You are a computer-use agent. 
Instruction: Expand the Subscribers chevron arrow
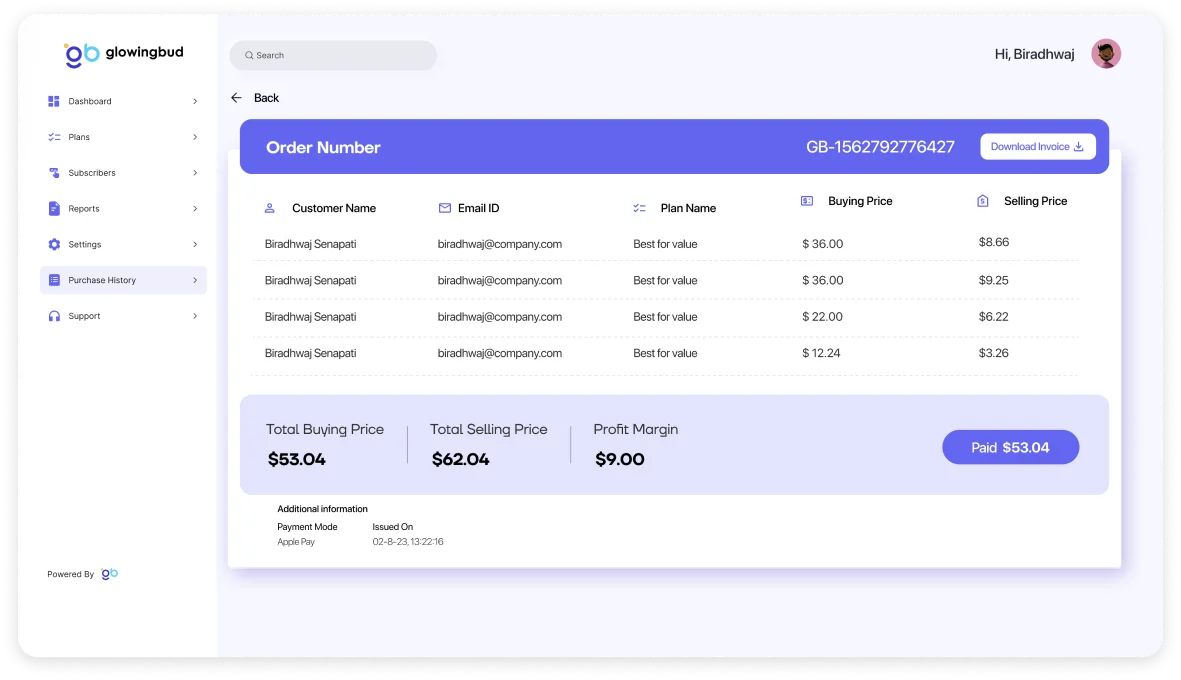tap(195, 173)
